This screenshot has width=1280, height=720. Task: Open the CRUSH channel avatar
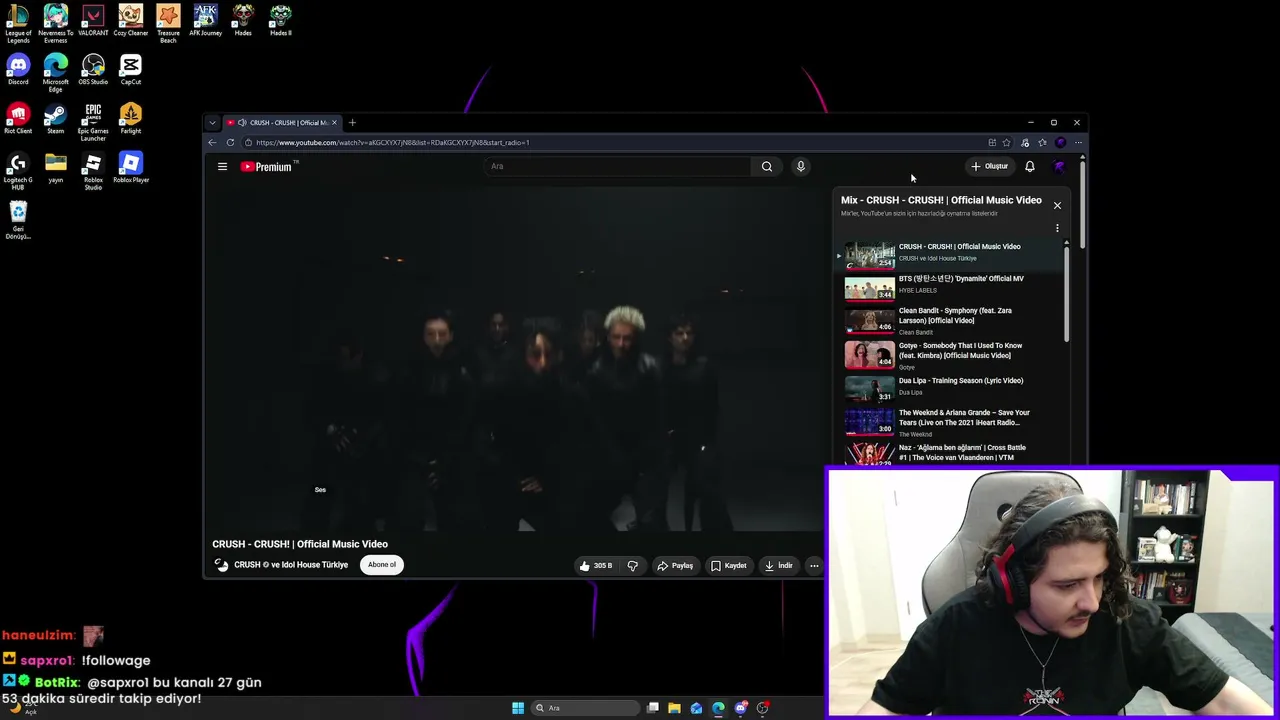(x=221, y=565)
